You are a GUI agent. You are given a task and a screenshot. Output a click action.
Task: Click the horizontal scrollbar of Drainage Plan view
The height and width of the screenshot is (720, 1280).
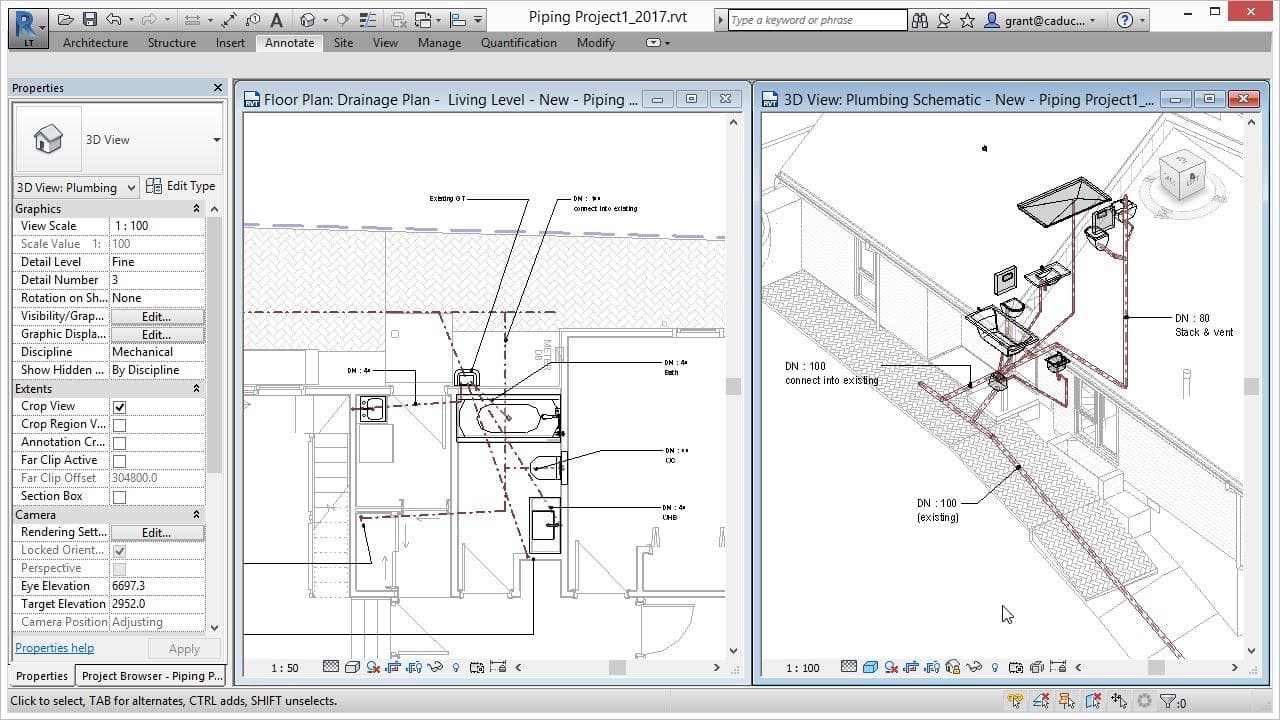click(x=617, y=667)
